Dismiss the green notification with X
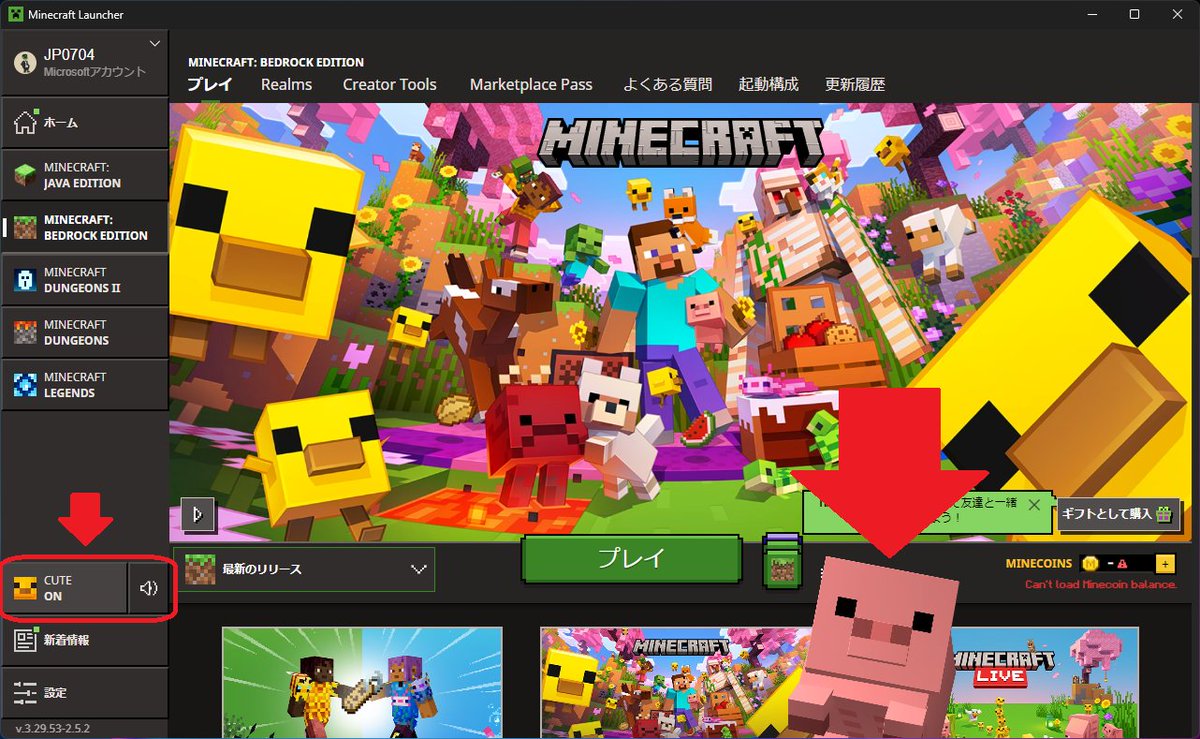Viewport: 1200px width, 739px height. 1035,504
